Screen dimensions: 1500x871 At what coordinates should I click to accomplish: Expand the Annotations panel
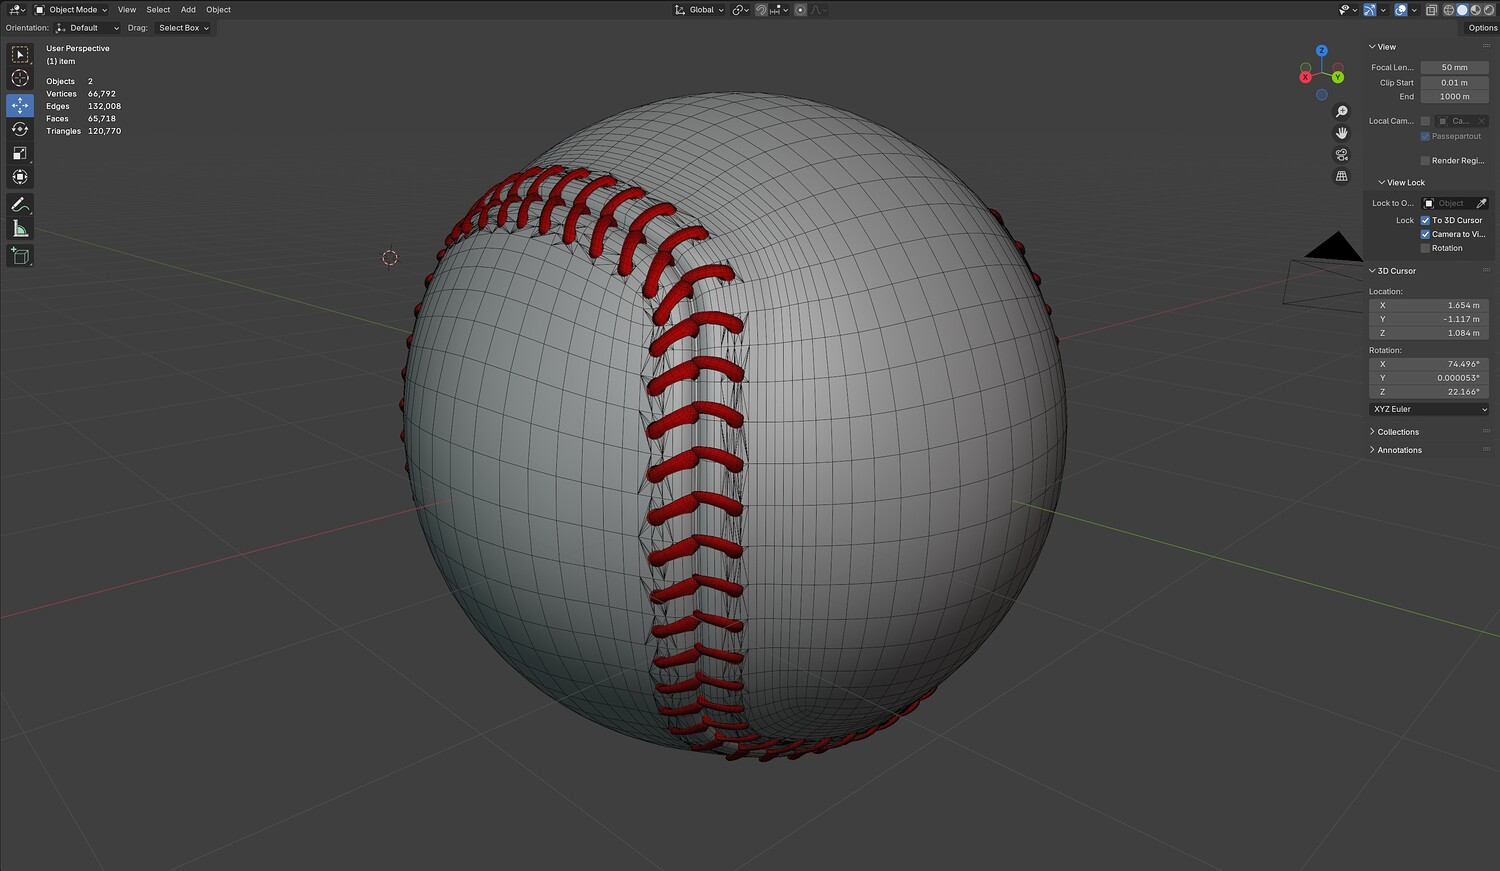(x=1396, y=450)
